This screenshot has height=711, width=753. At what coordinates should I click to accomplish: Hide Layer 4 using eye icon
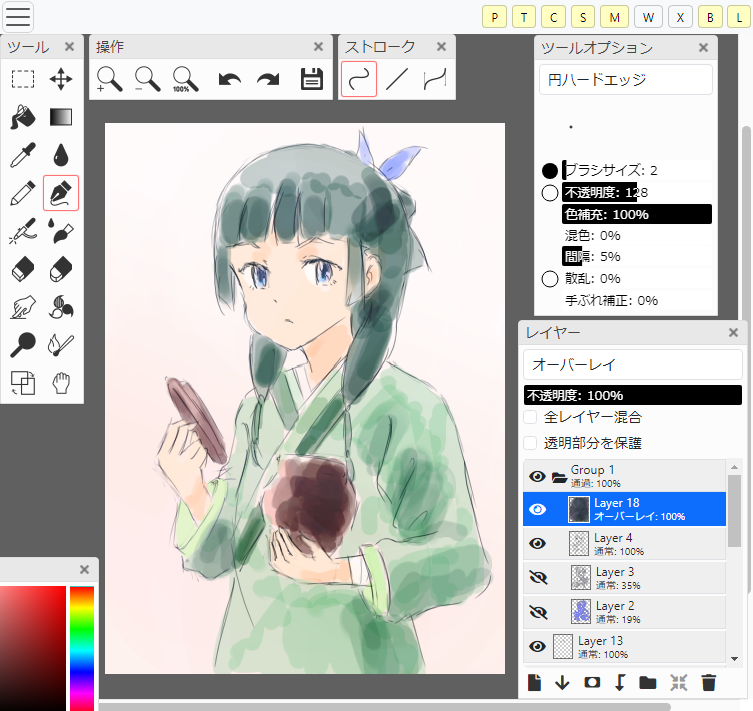point(537,543)
